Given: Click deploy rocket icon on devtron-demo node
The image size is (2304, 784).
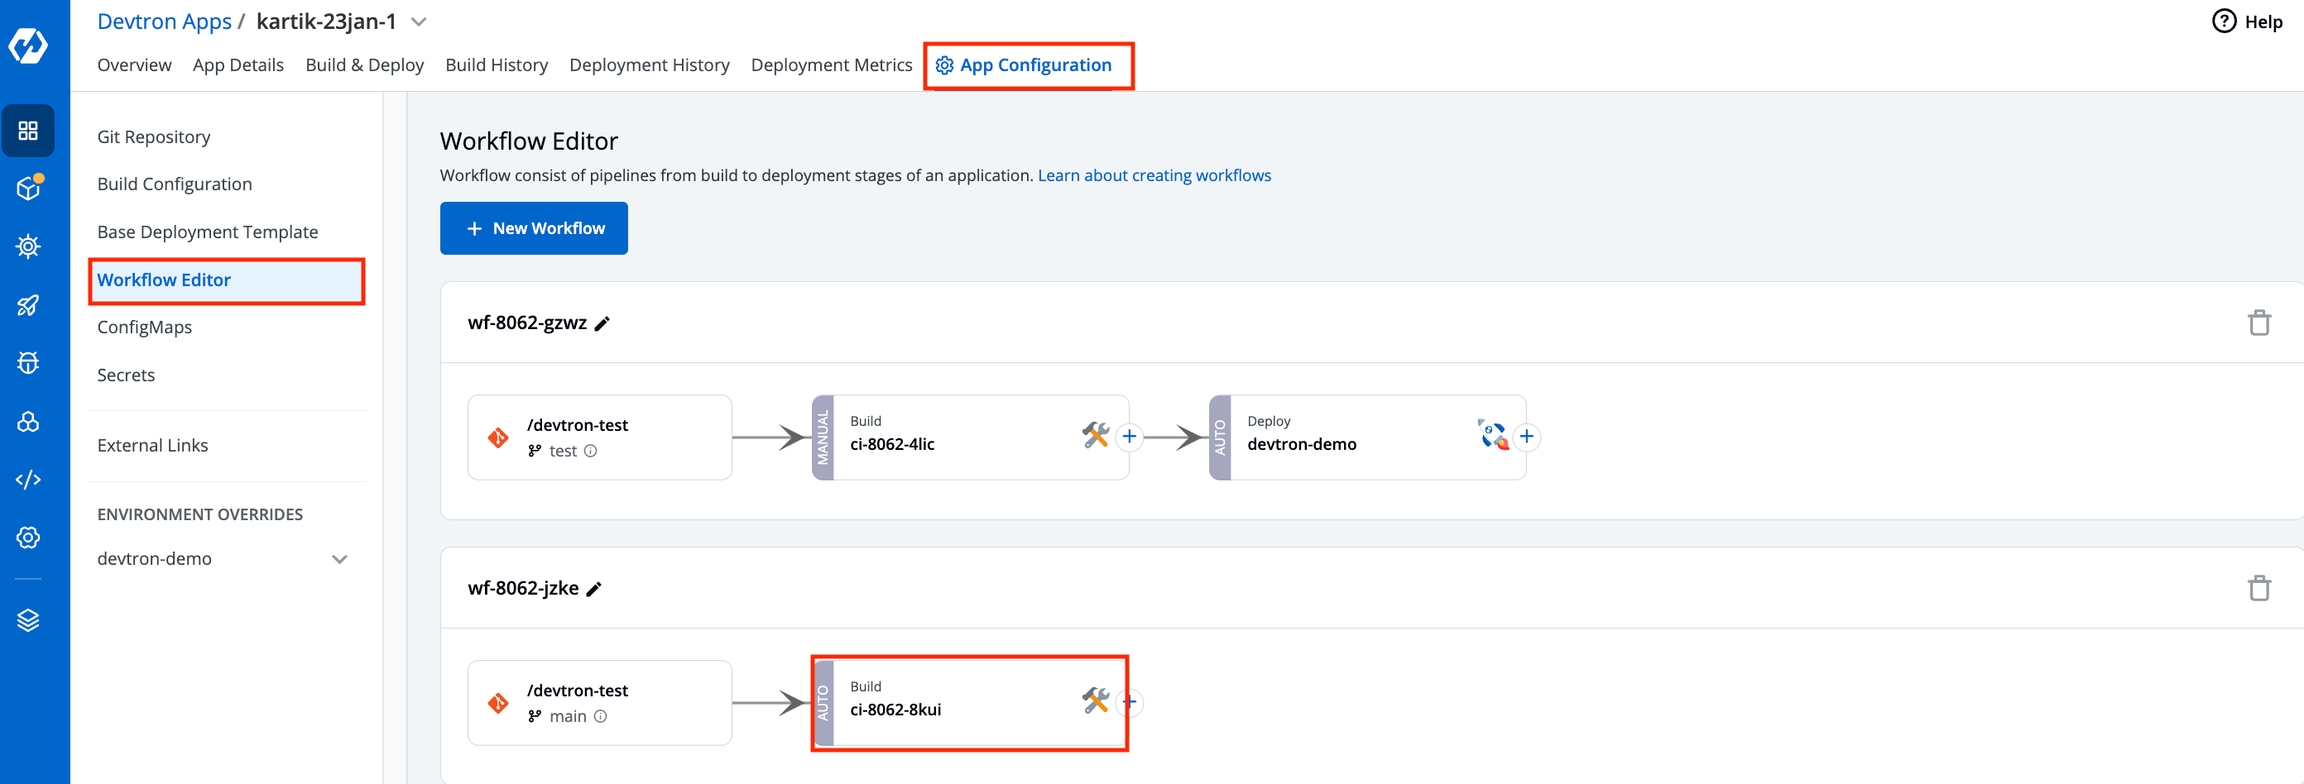Looking at the screenshot, I should pyautogui.click(x=1493, y=435).
